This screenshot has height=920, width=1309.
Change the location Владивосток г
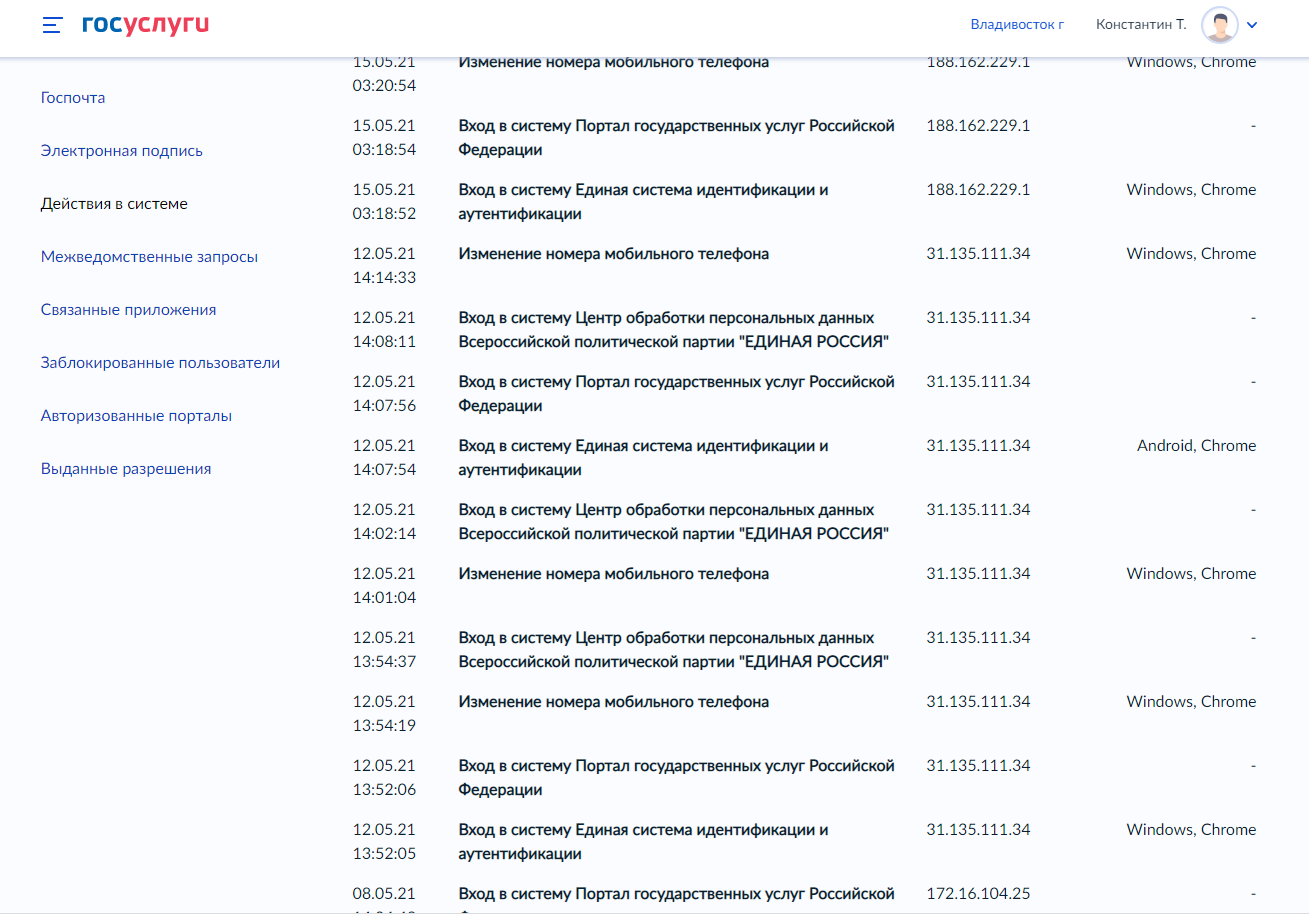(x=1015, y=25)
